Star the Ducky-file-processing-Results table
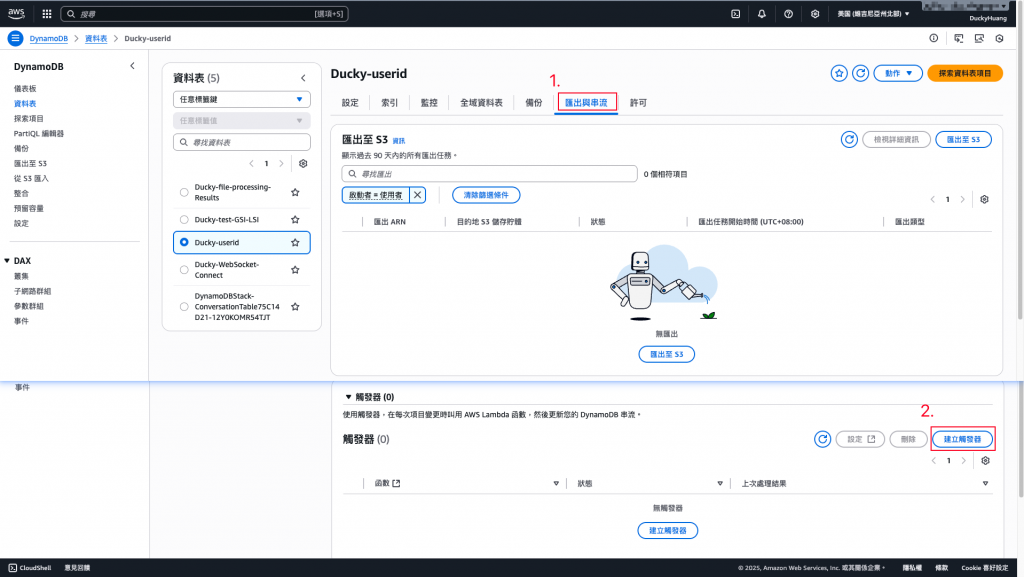The width and height of the screenshot is (1024, 577). pyautogui.click(x=295, y=192)
